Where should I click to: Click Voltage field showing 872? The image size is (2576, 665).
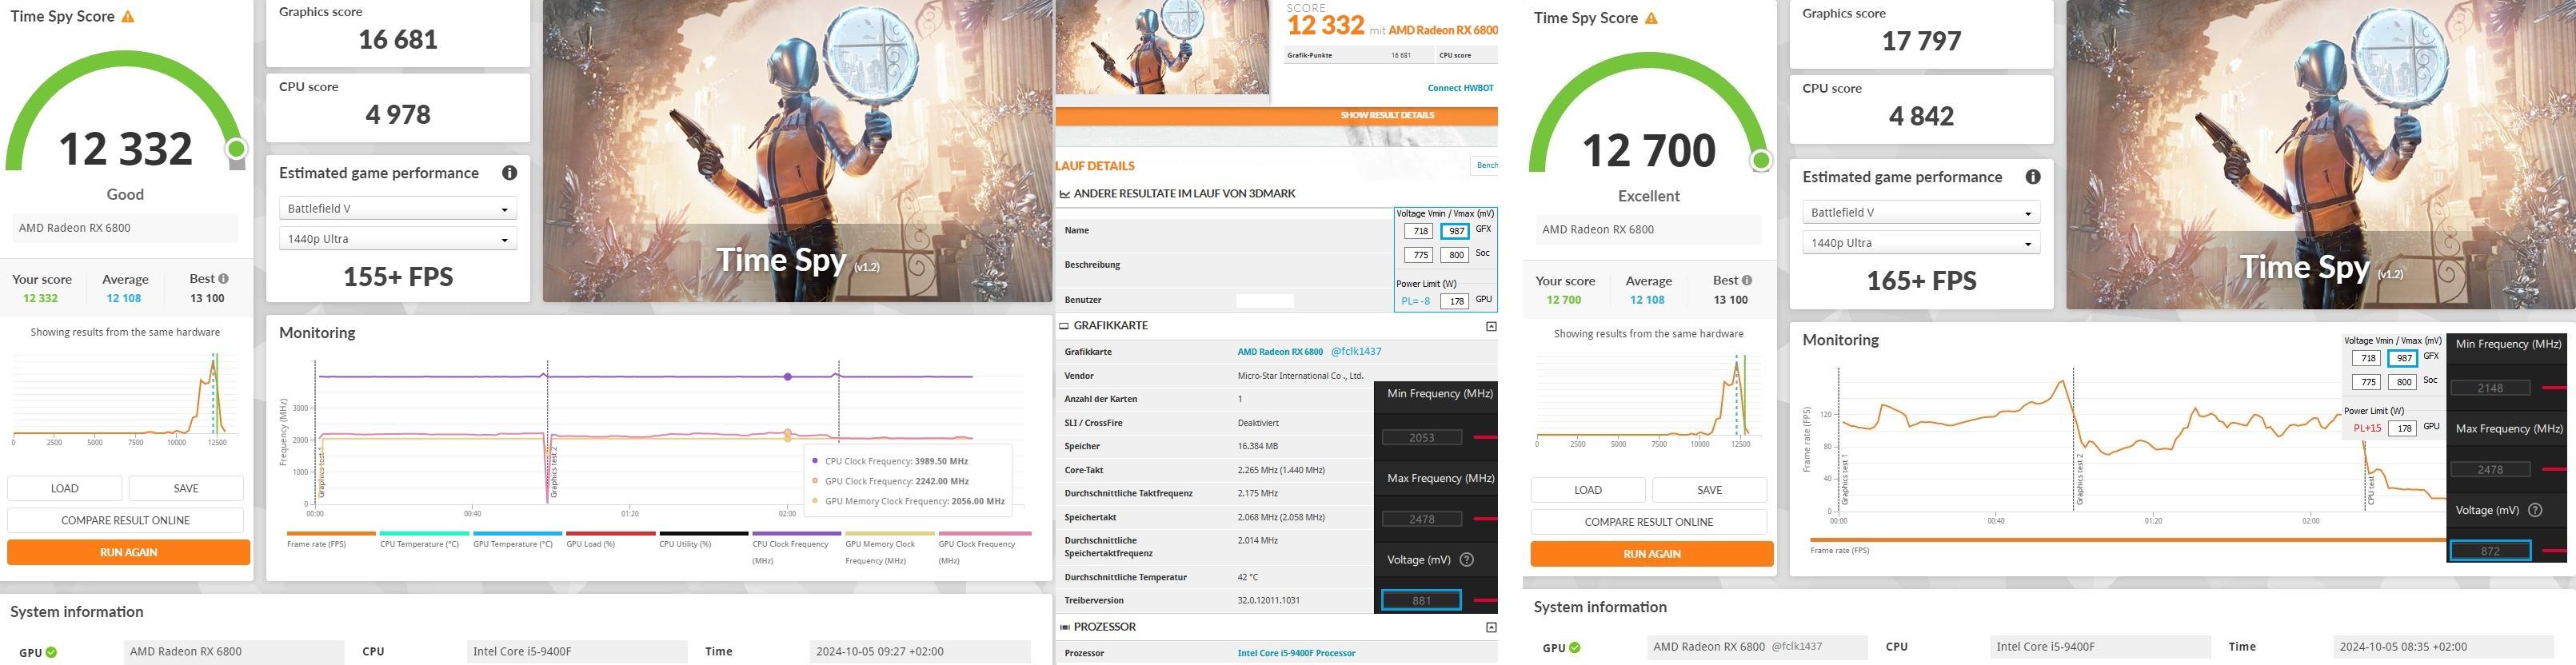pyautogui.click(x=2490, y=551)
